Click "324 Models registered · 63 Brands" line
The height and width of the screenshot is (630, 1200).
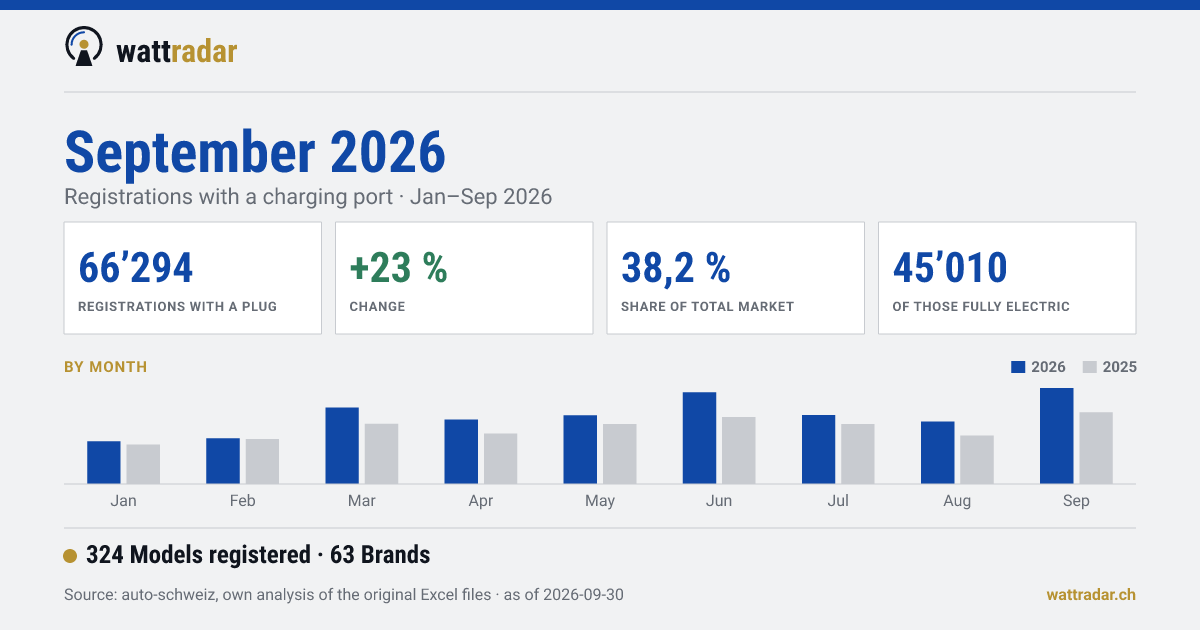click(258, 555)
